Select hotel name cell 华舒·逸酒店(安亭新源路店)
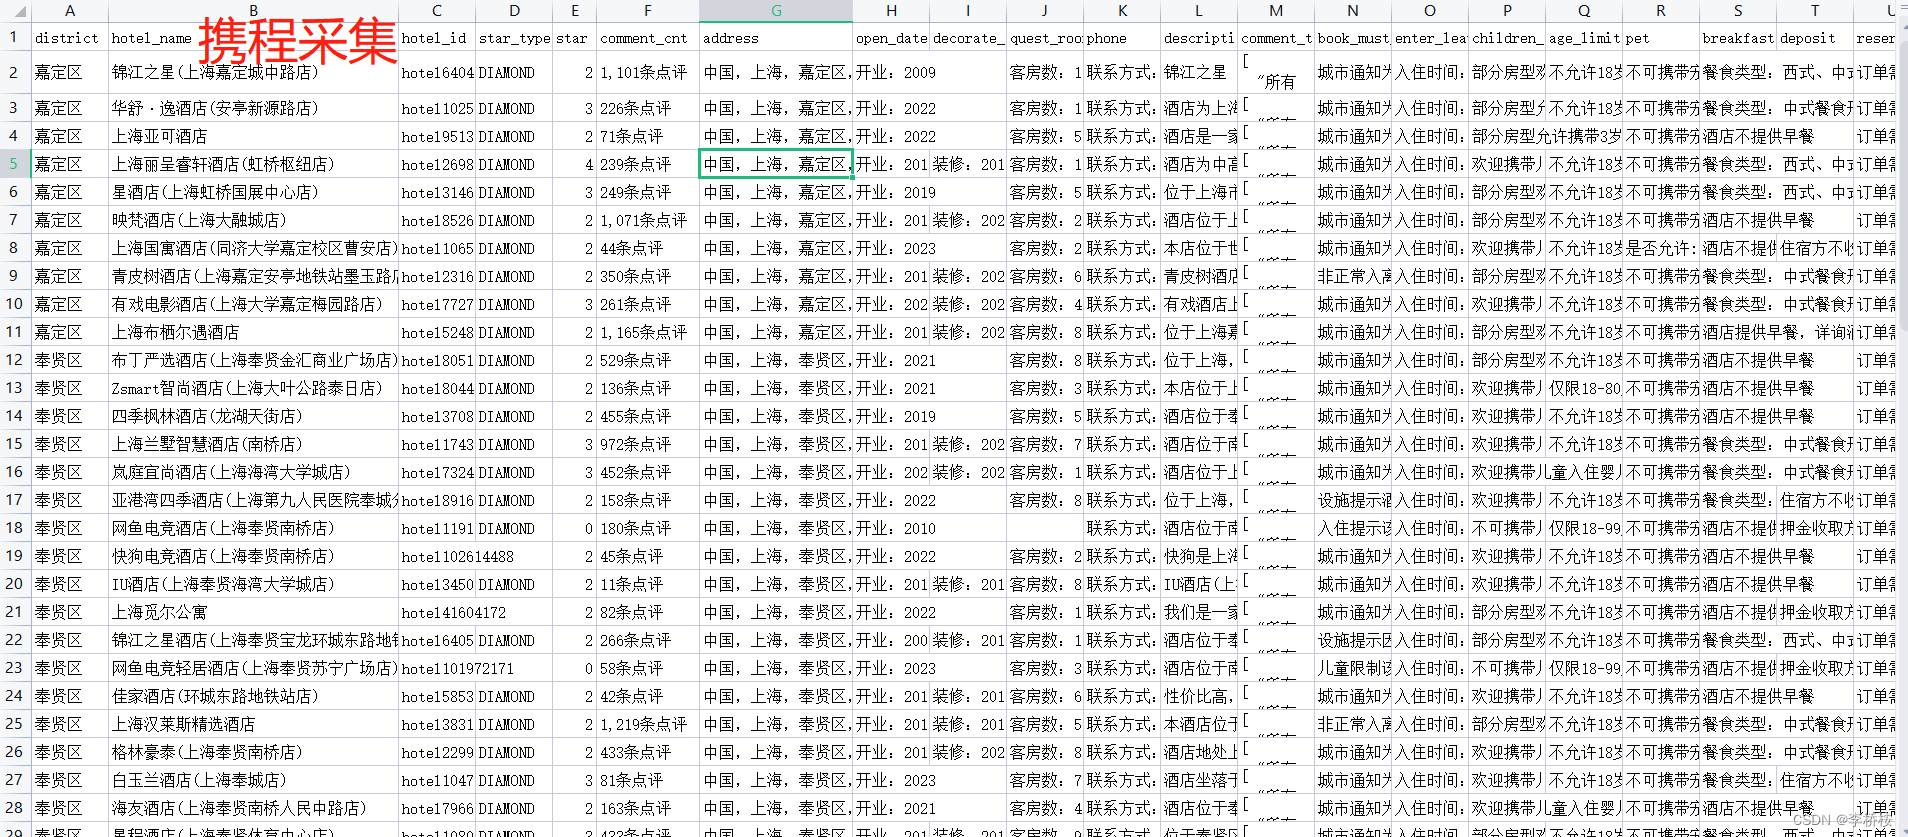 (253, 108)
